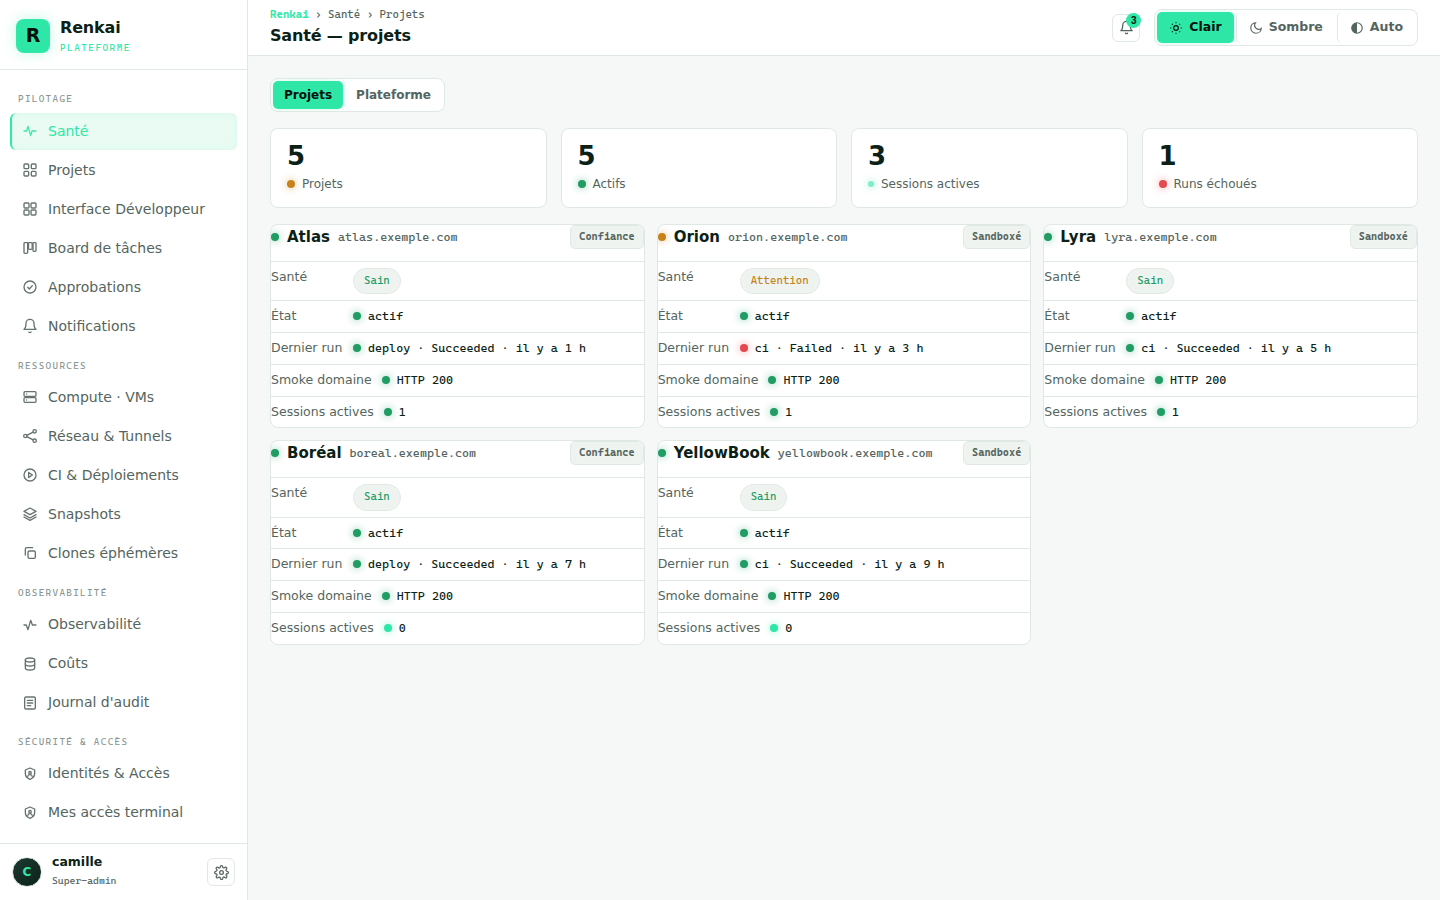Set theme to Auto
The image size is (1440, 900).
click(1377, 27)
